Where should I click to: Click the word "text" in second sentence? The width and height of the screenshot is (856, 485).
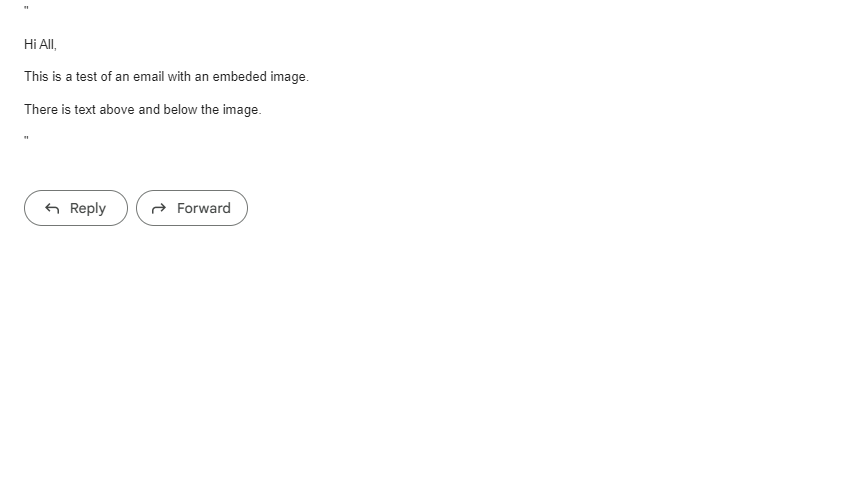(x=85, y=109)
